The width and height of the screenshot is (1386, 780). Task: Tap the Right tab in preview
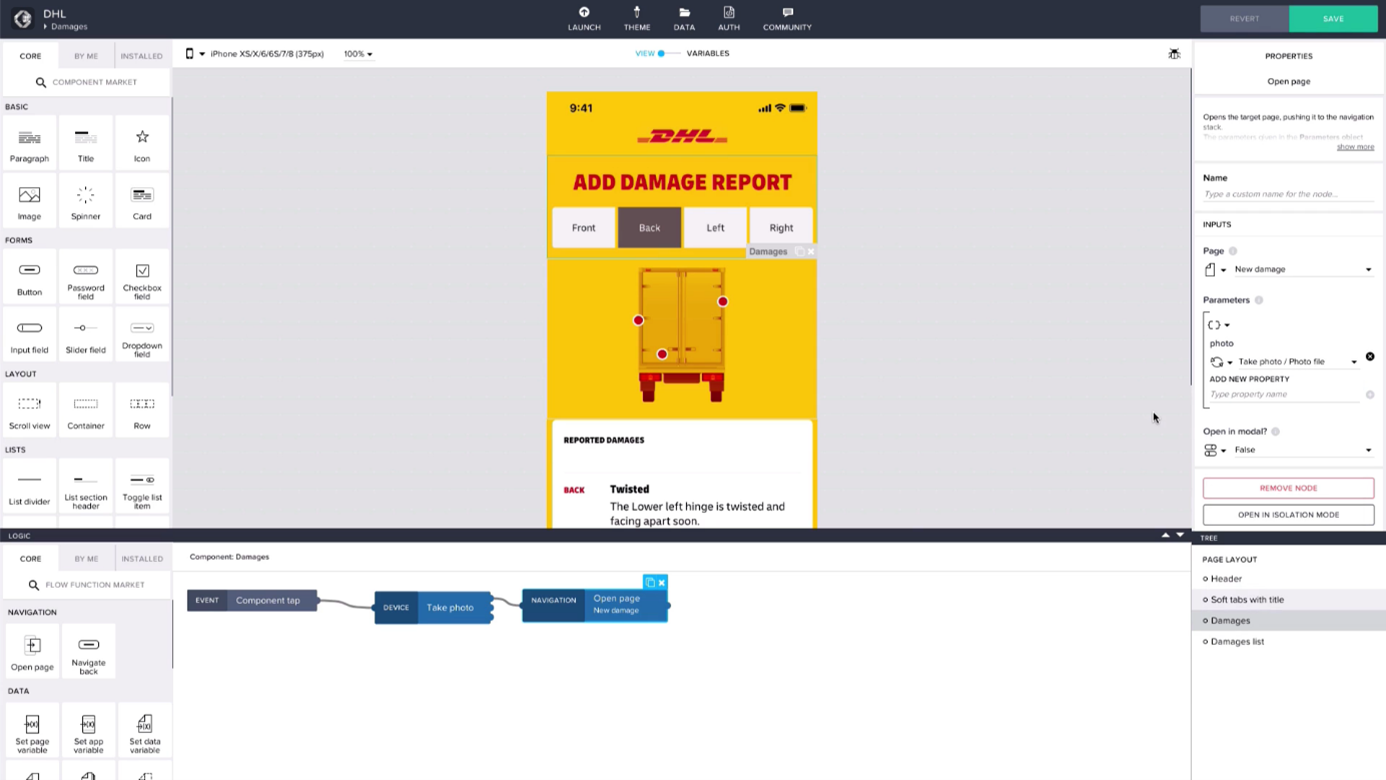pos(781,228)
